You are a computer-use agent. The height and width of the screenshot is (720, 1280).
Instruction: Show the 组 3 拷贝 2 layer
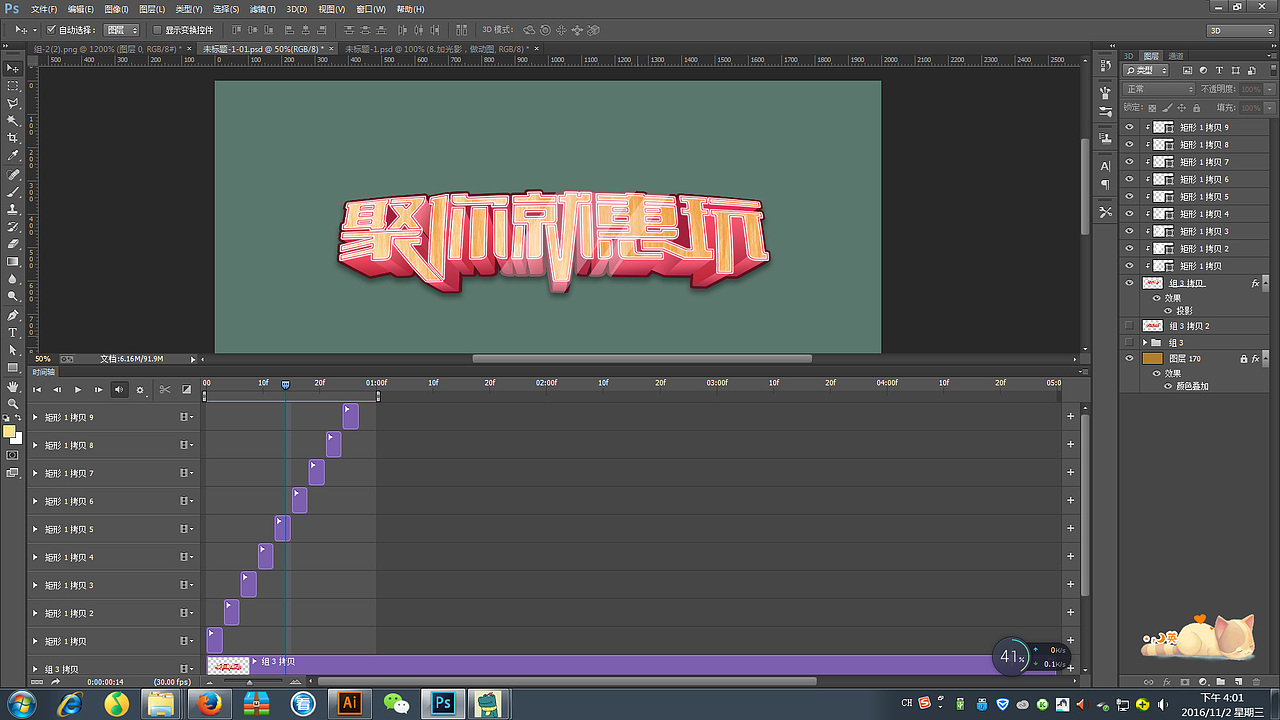tap(1130, 325)
